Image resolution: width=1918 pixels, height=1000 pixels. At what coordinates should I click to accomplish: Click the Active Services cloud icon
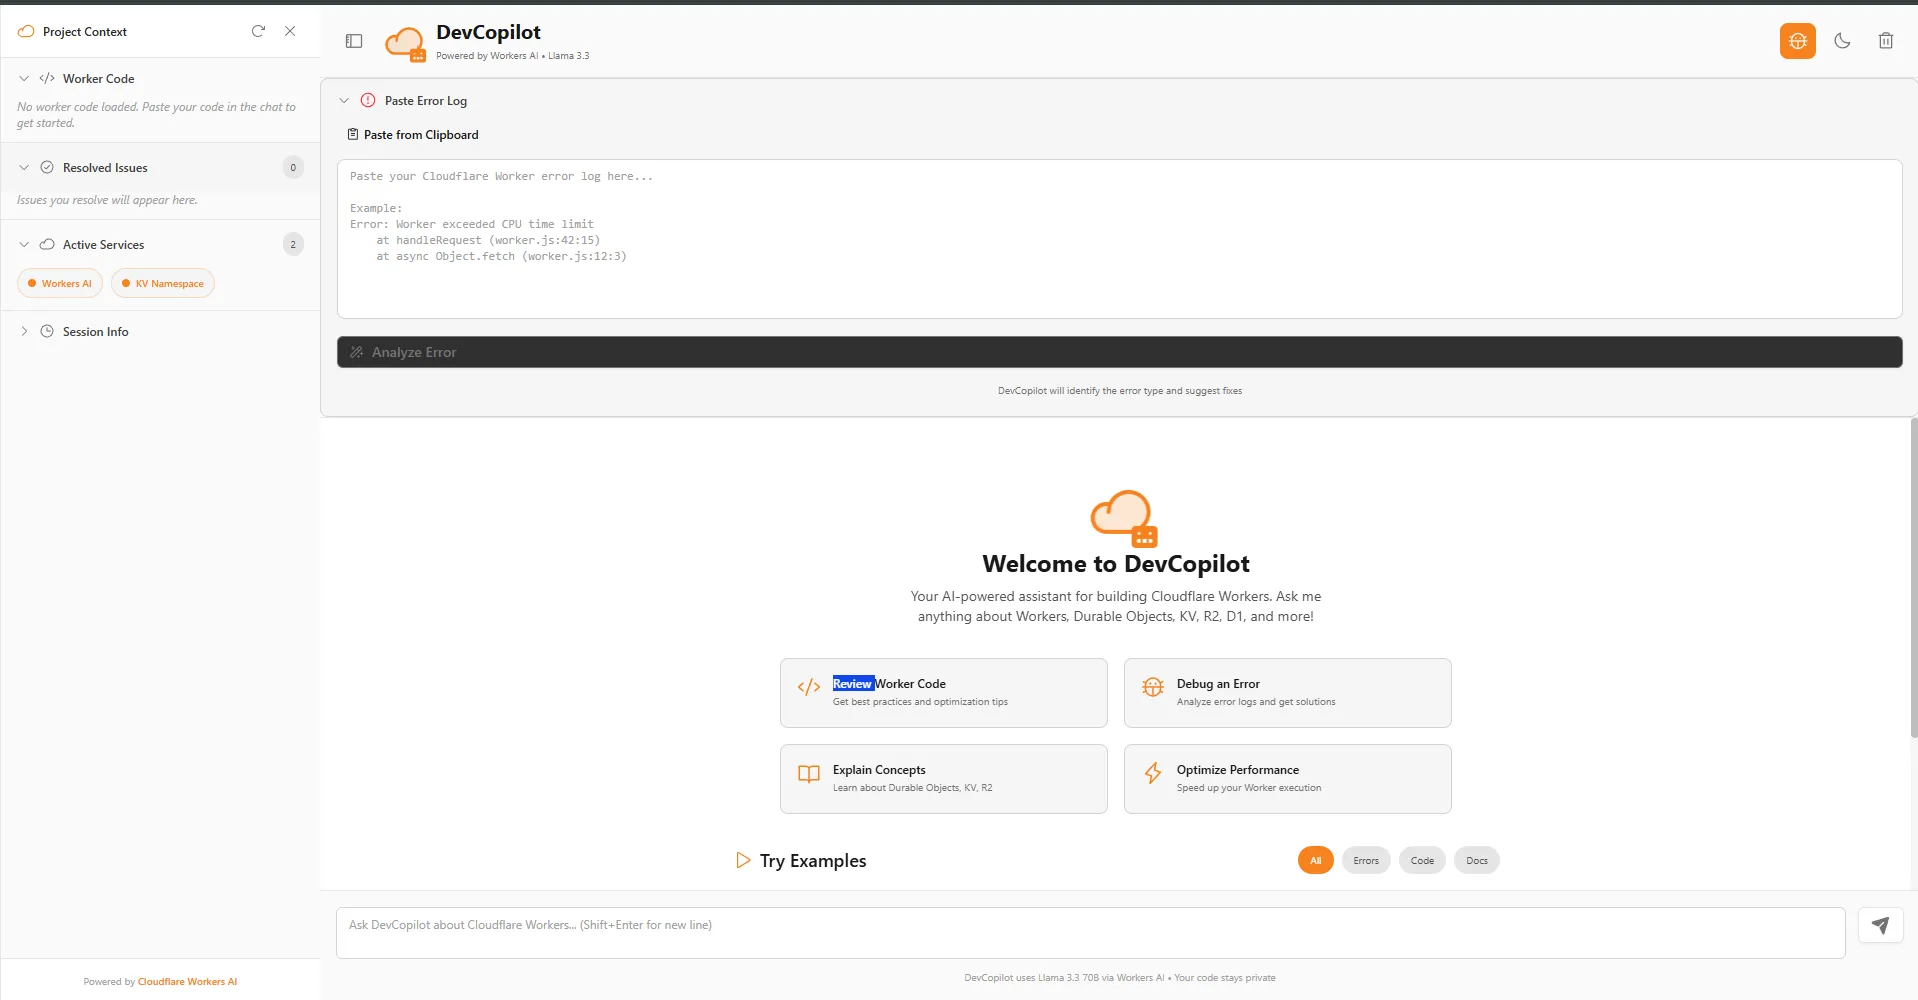click(x=47, y=244)
